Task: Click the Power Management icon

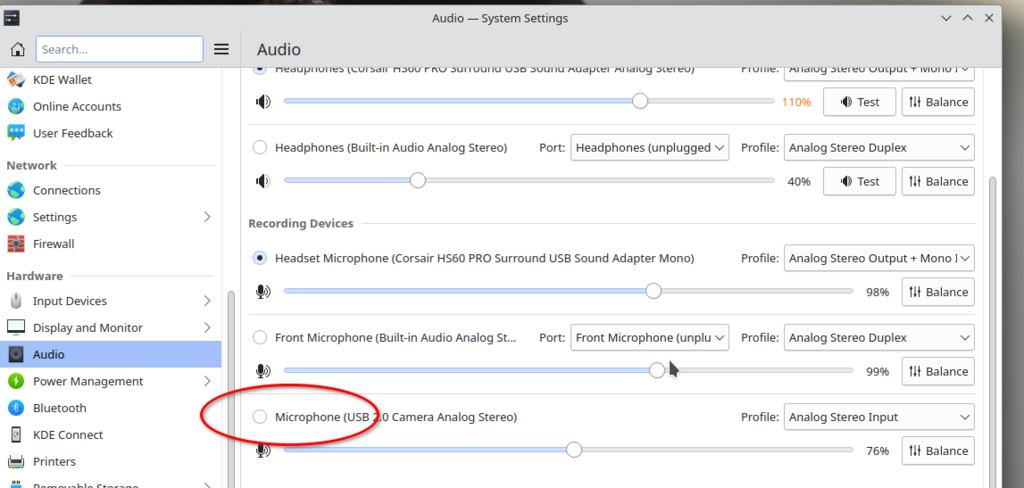Action: 16,382
